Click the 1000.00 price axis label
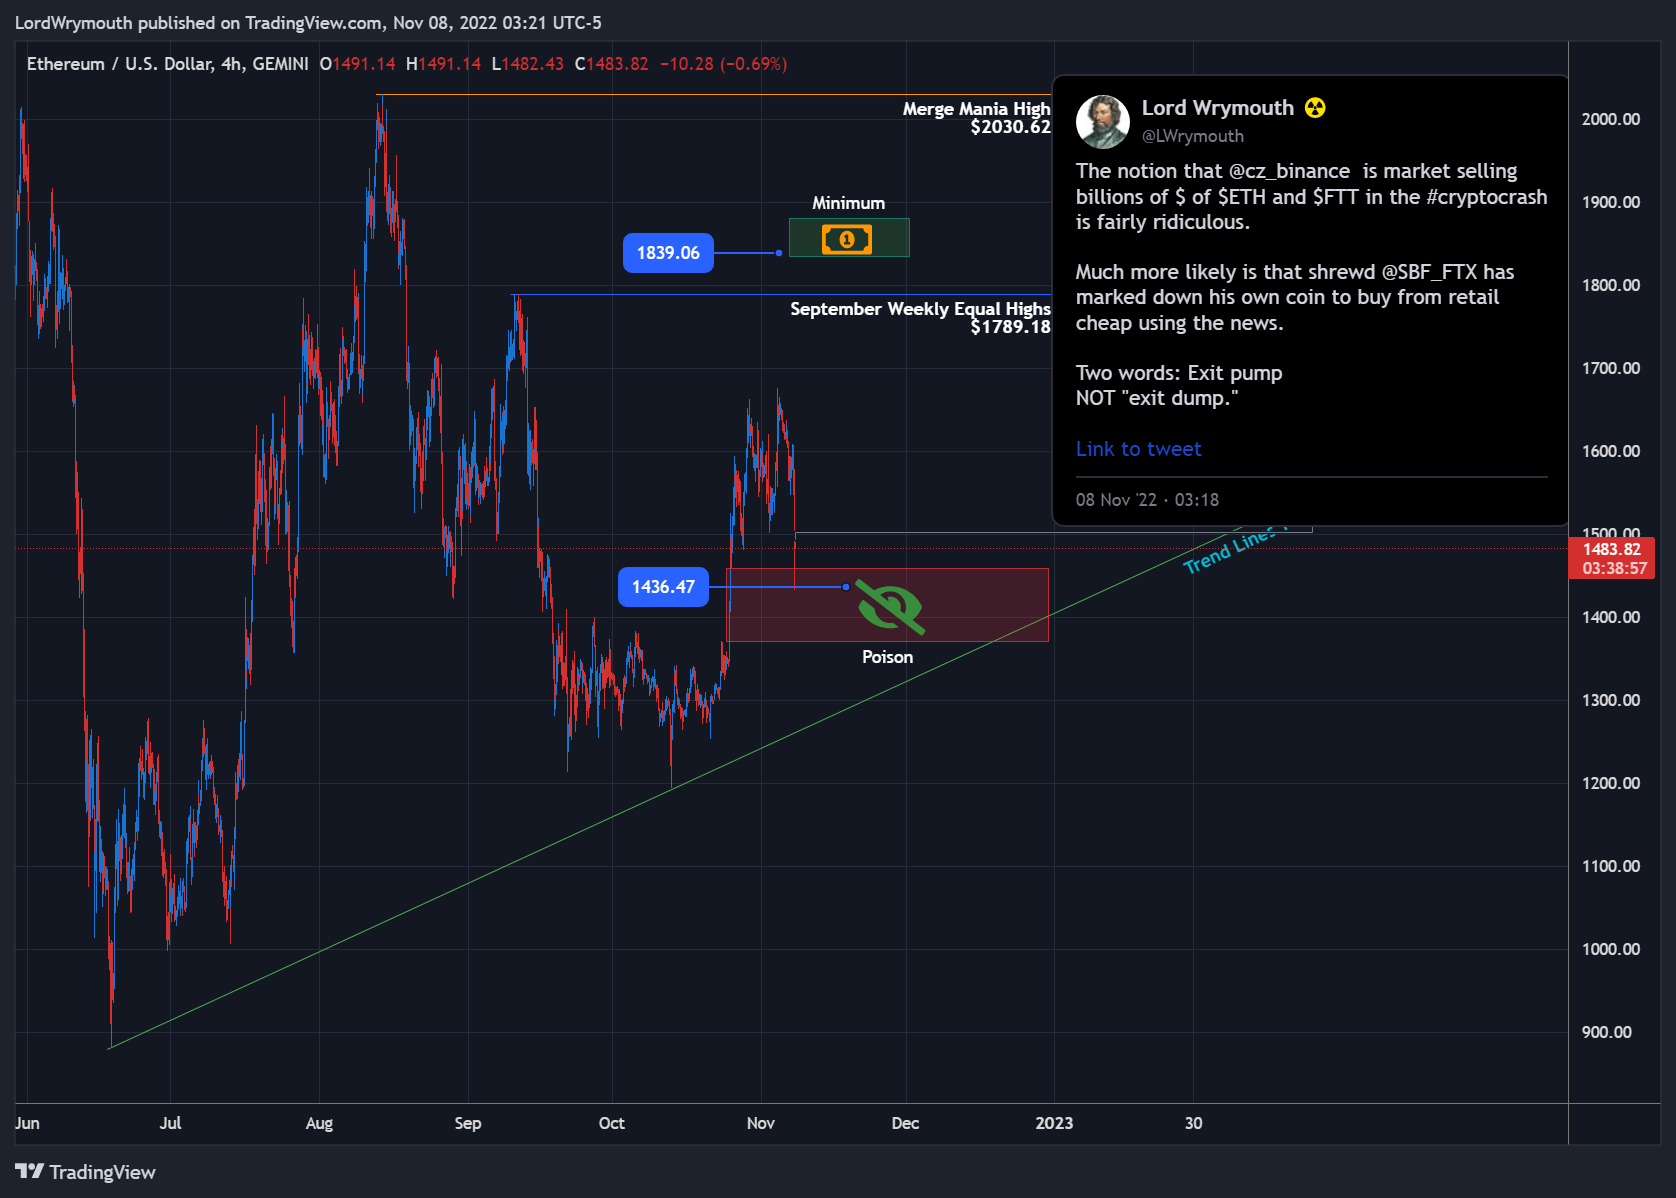This screenshot has width=1676, height=1198. click(1610, 949)
